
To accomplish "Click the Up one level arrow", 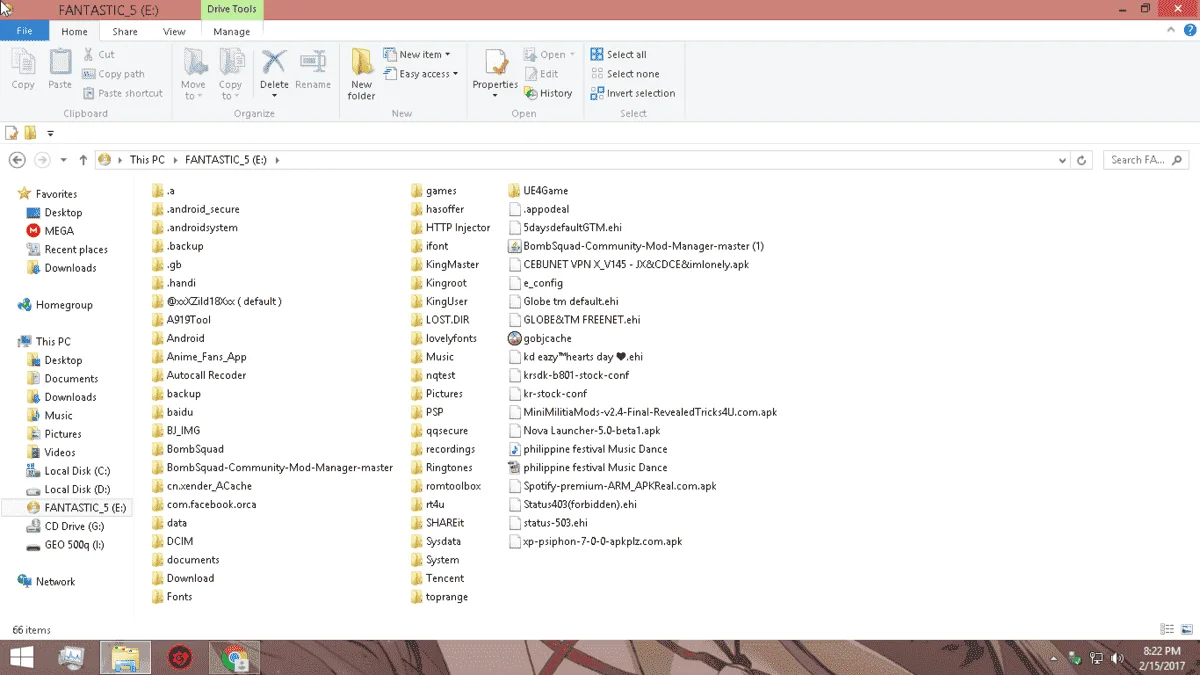I will [x=83, y=160].
